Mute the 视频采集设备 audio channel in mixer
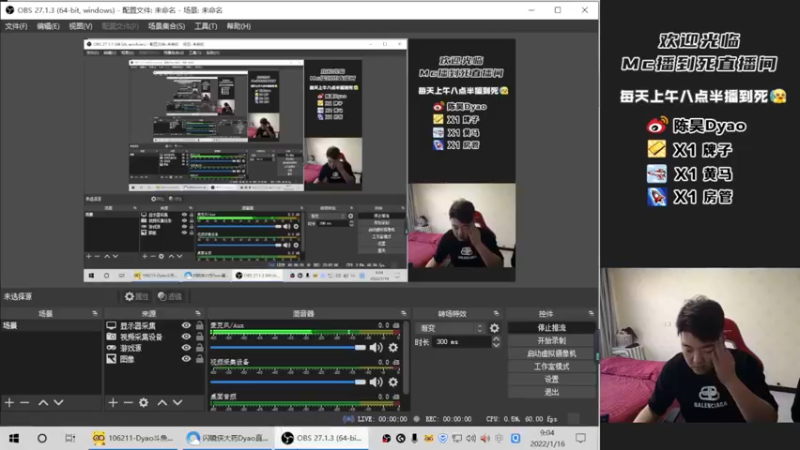Viewport: 800px width, 450px height. pos(376,382)
